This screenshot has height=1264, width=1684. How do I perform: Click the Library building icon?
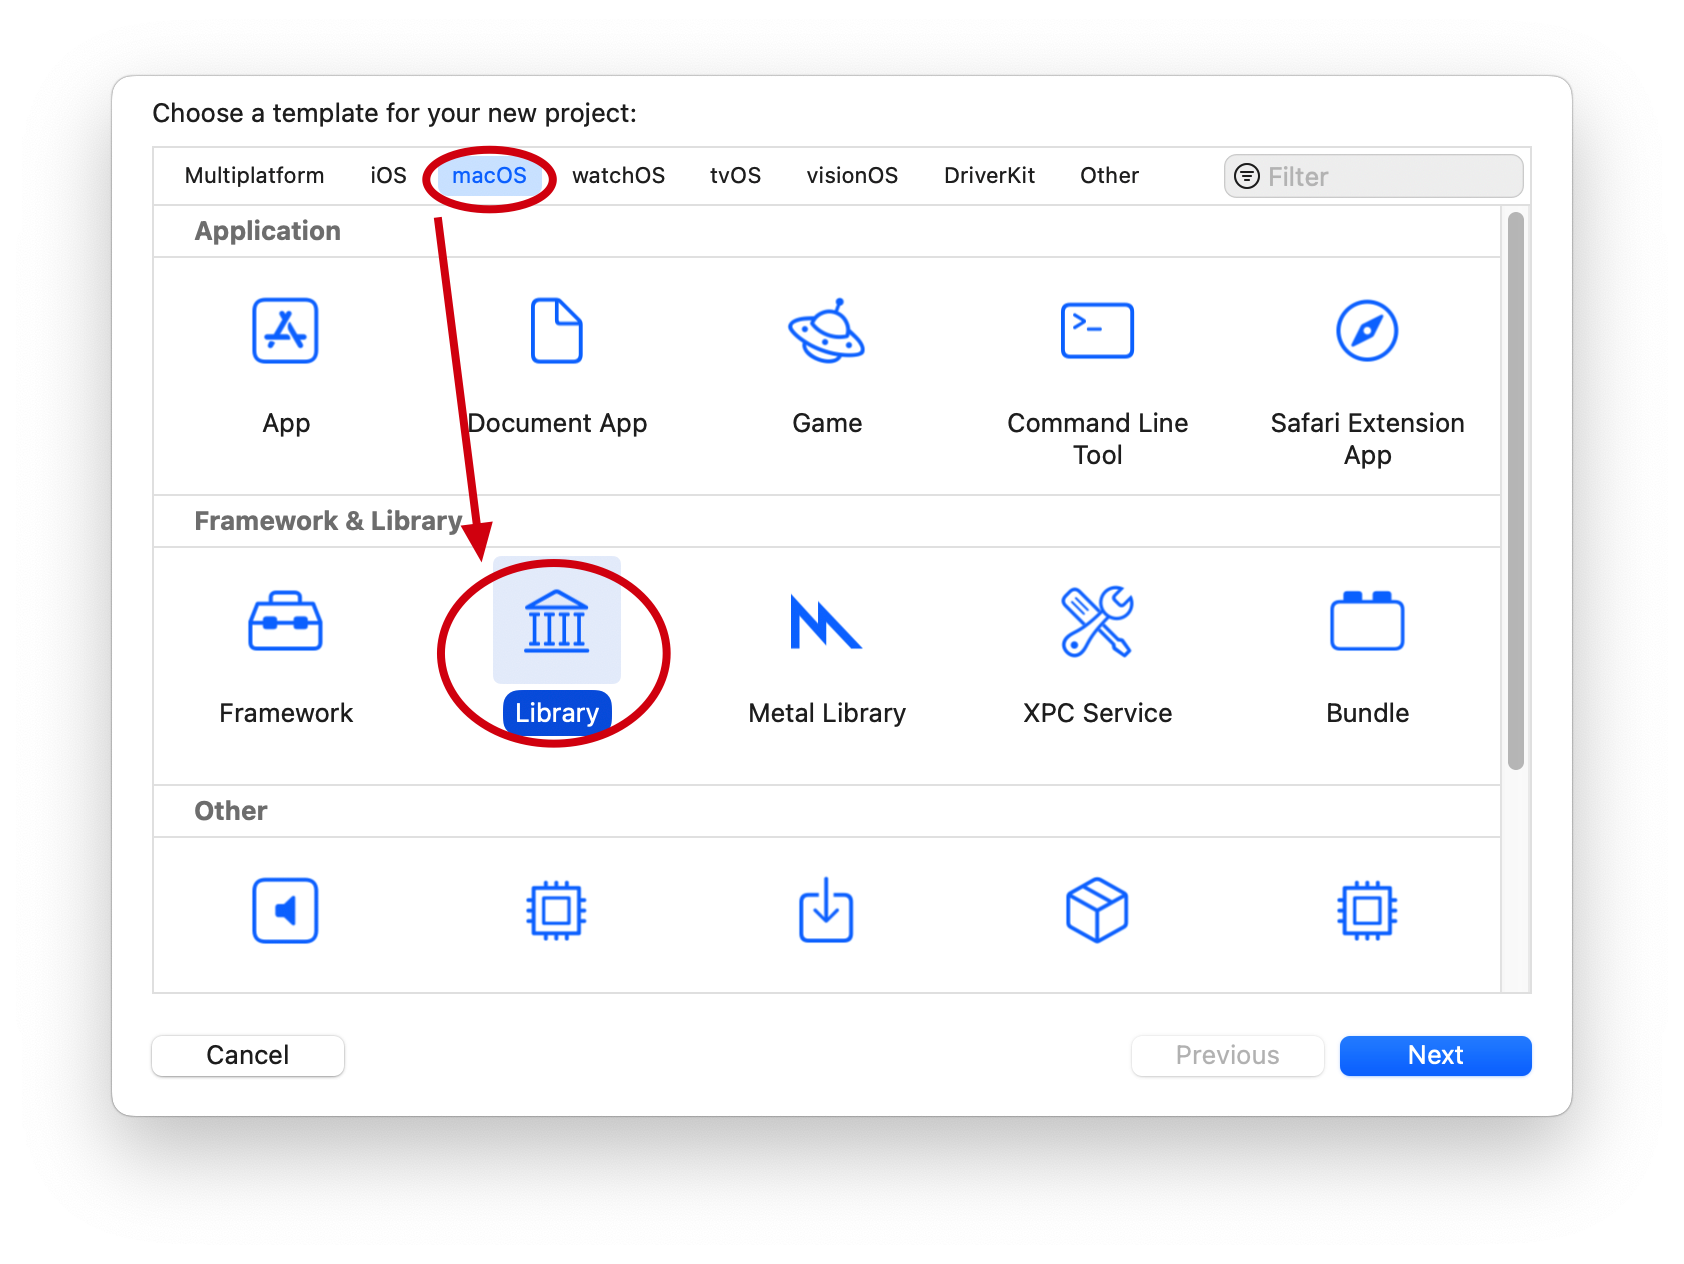point(557,621)
